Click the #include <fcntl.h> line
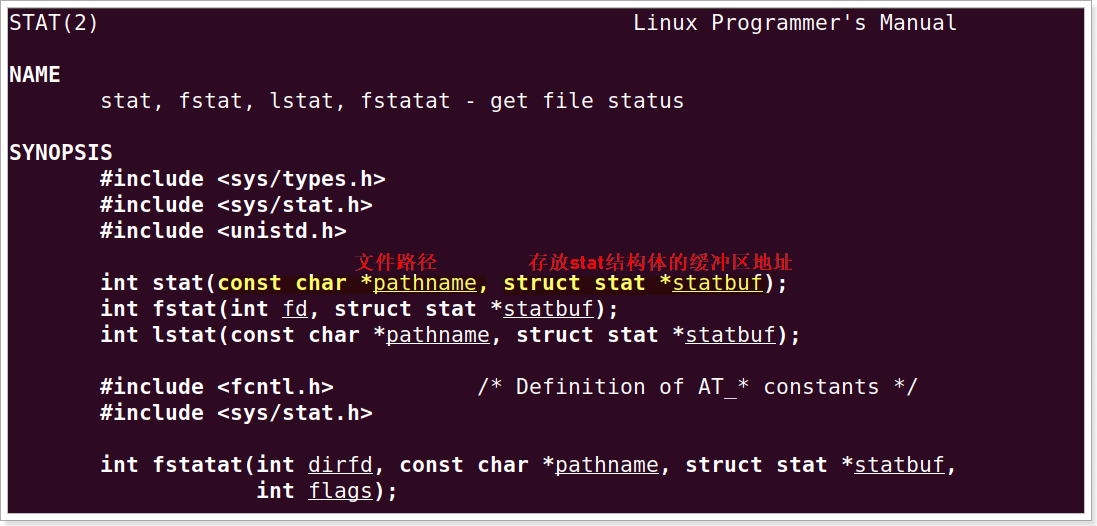 pos(217,387)
